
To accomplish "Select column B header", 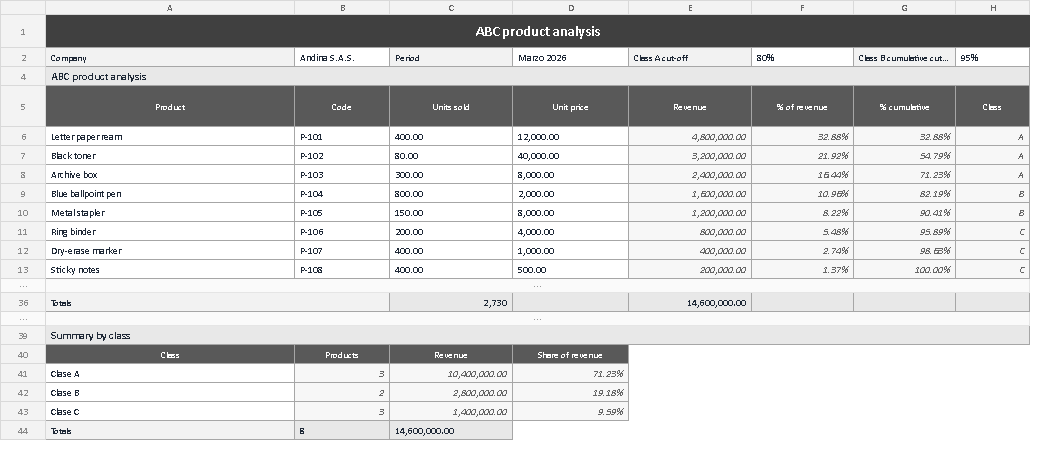I will (x=342, y=7).
